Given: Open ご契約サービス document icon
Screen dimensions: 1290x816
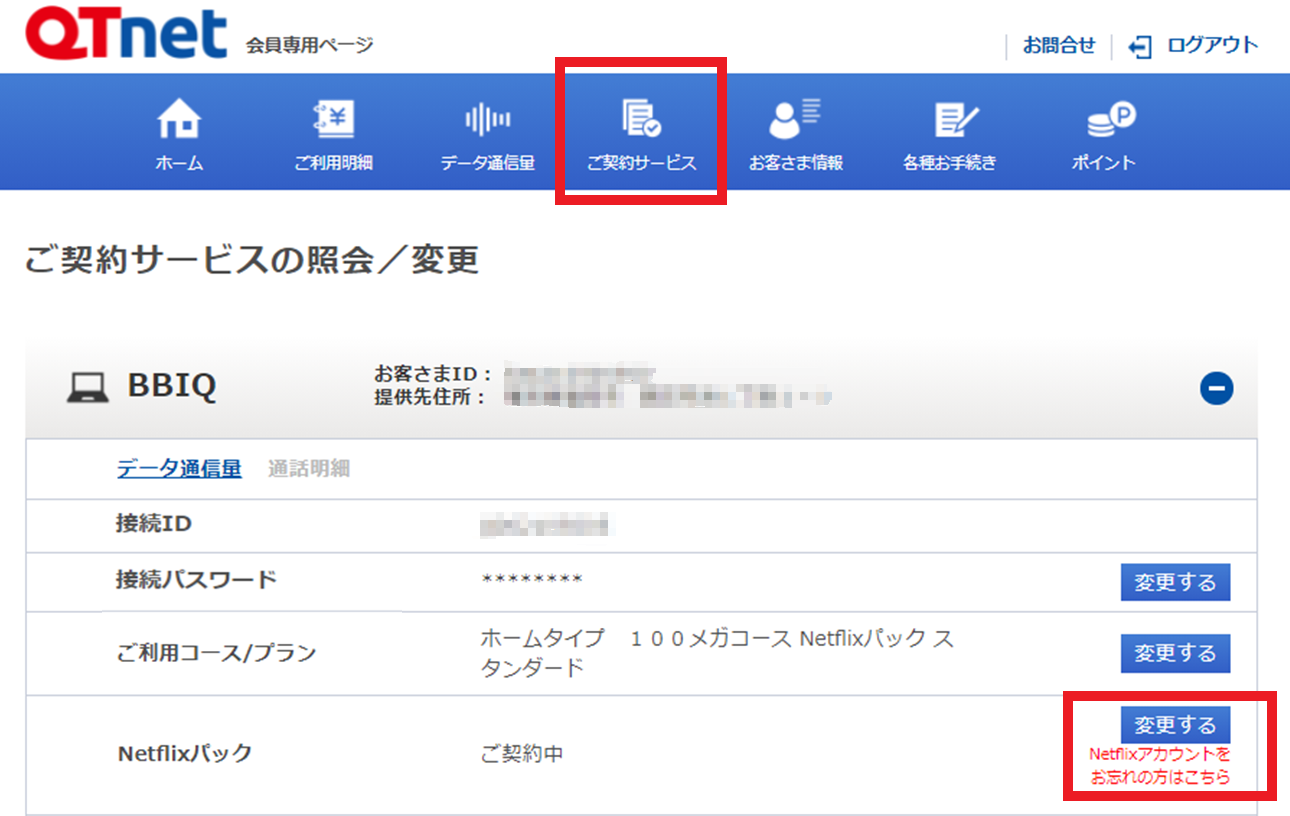Looking at the screenshot, I should [641, 119].
